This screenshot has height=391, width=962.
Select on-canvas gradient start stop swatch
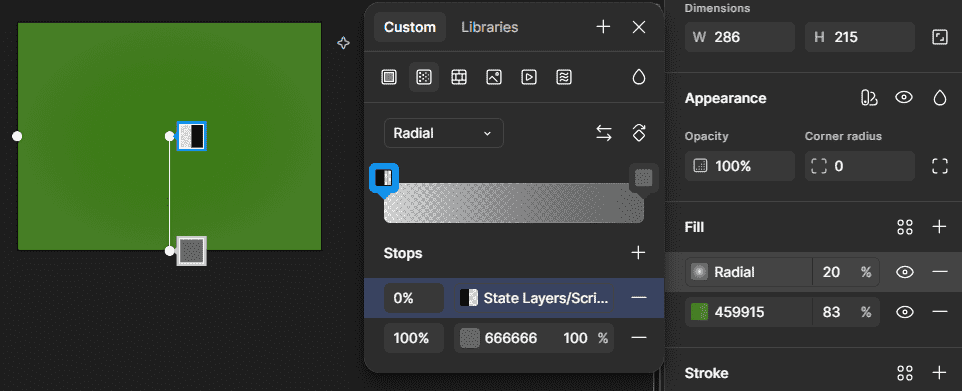192,136
